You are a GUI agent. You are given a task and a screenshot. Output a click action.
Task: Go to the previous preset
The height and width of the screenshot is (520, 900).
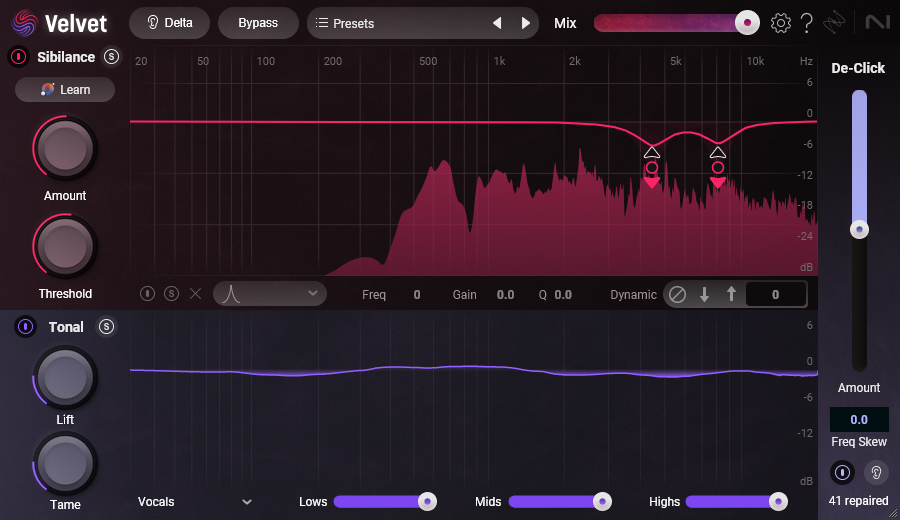pos(497,23)
